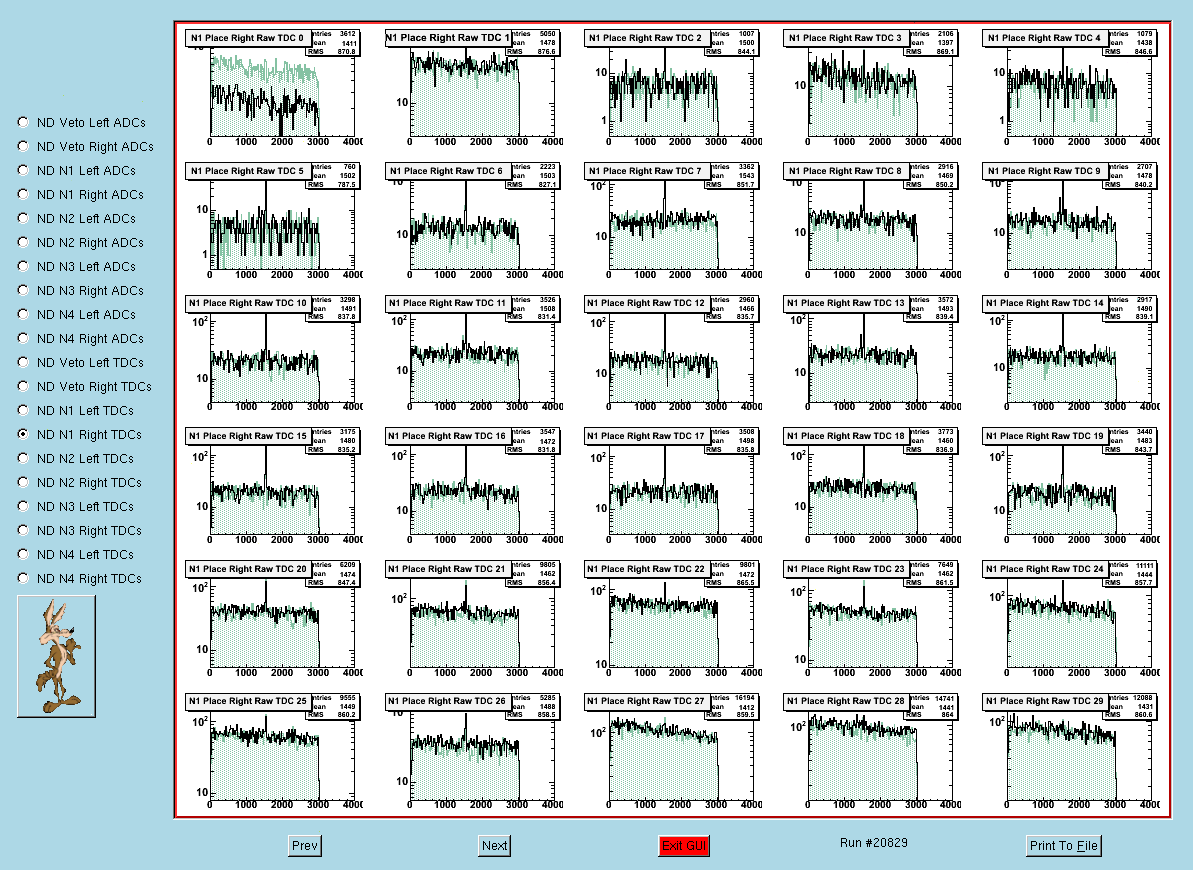
Task: Click the Run #20829 label
Action: [x=873, y=843]
